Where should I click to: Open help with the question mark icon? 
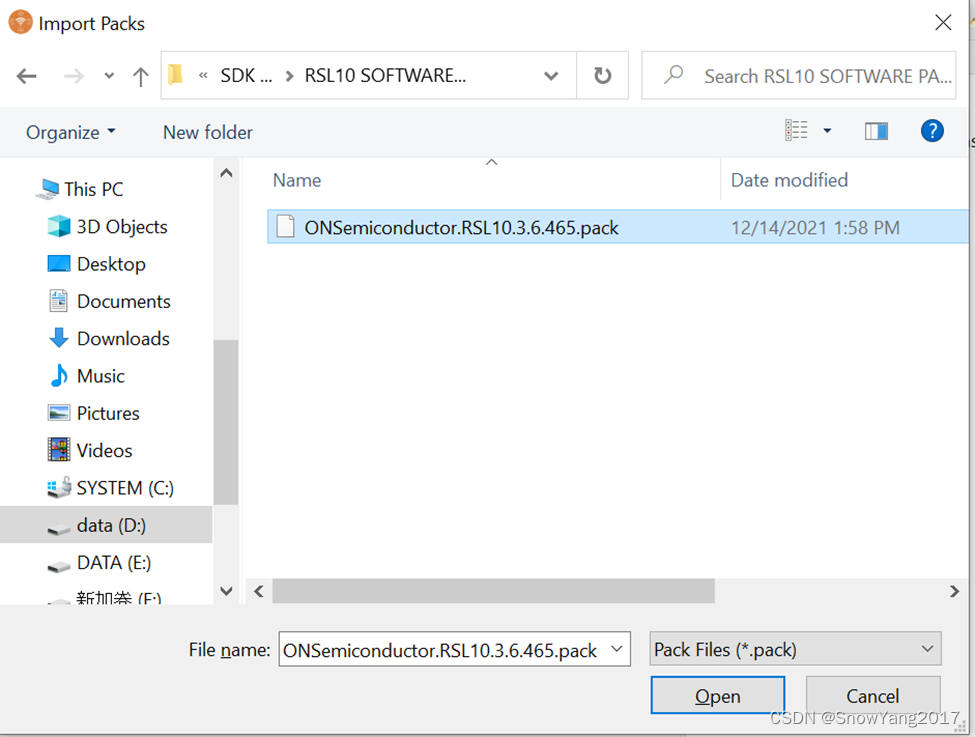[932, 131]
